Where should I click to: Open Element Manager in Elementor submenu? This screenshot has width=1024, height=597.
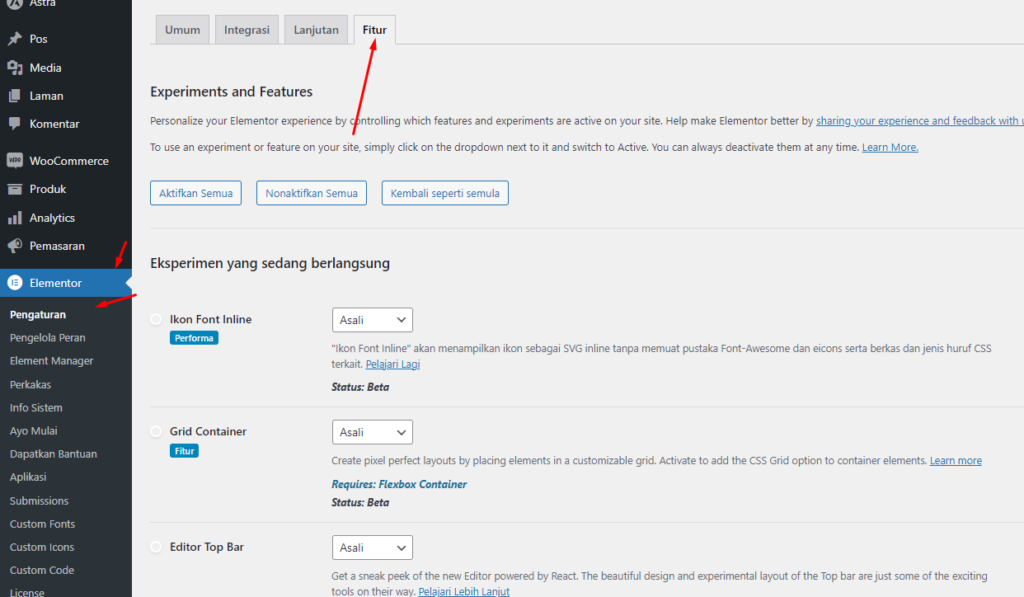pos(51,361)
